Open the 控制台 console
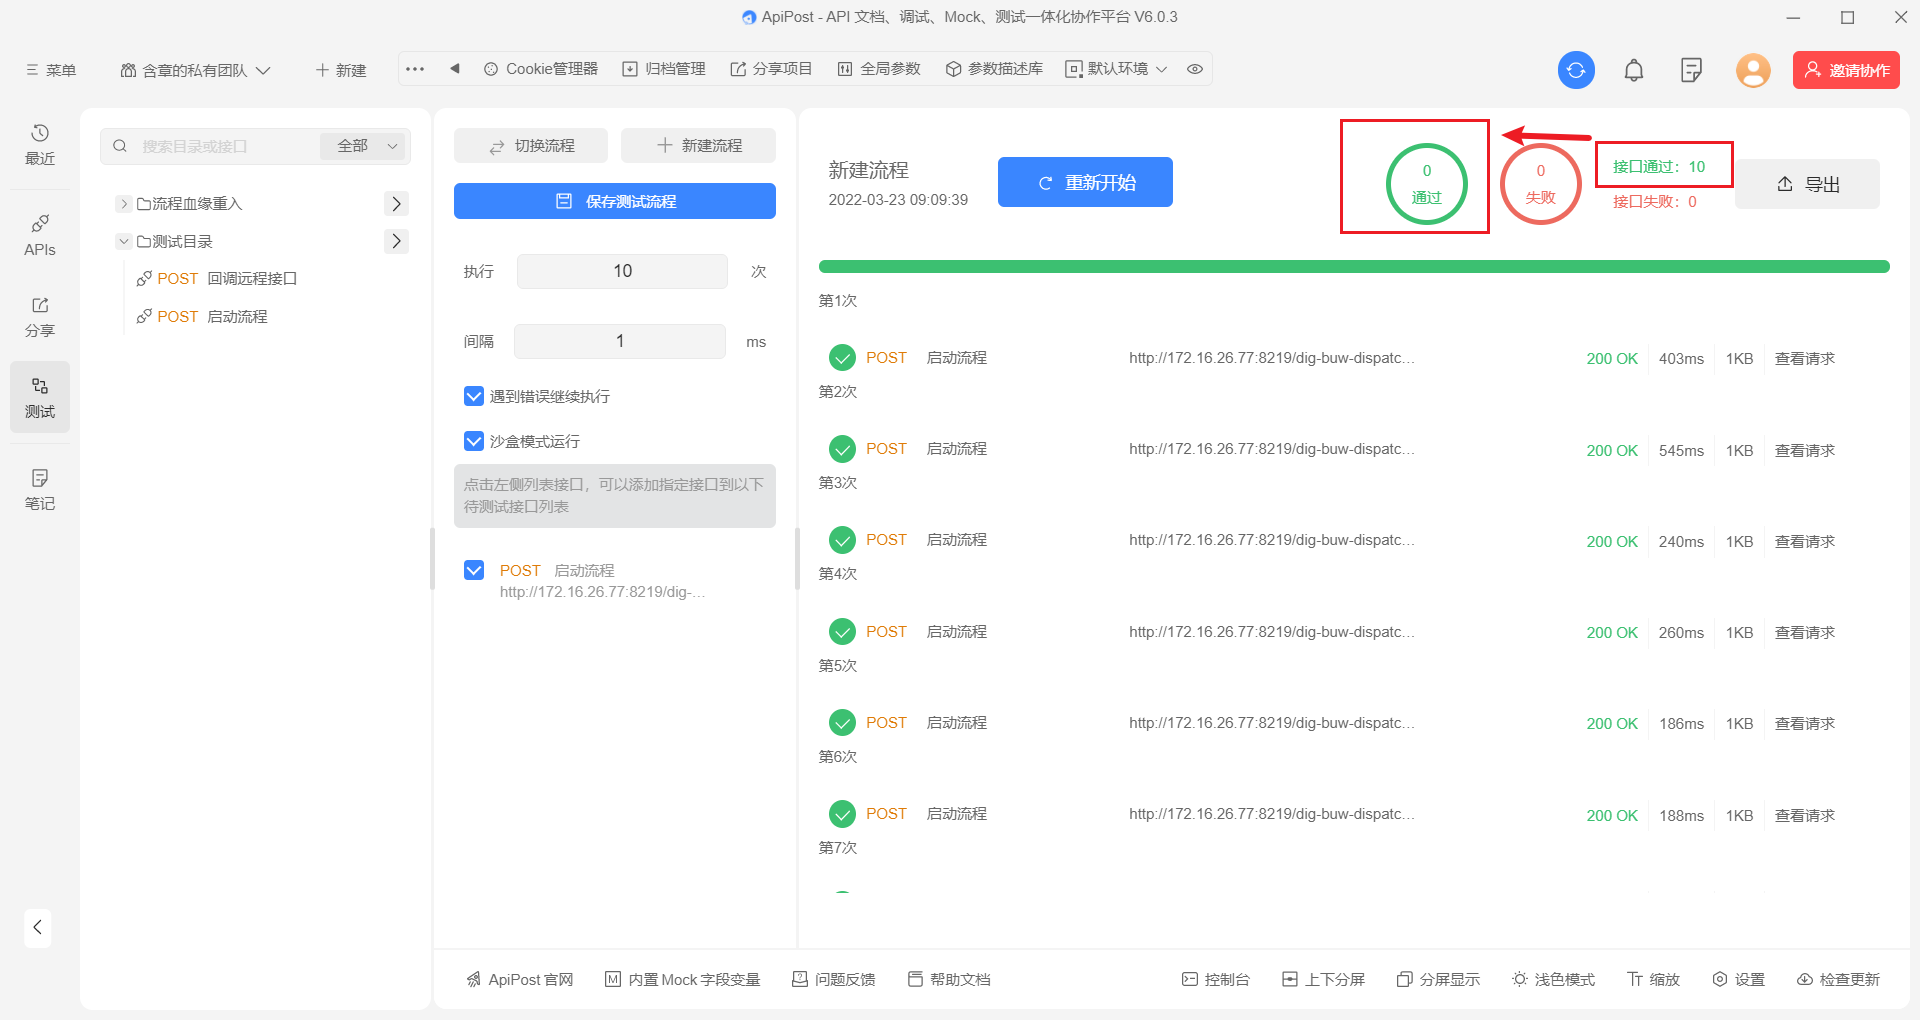Image resolution: width=1920 pixels, height=1020 pixels. (1216, 979)
